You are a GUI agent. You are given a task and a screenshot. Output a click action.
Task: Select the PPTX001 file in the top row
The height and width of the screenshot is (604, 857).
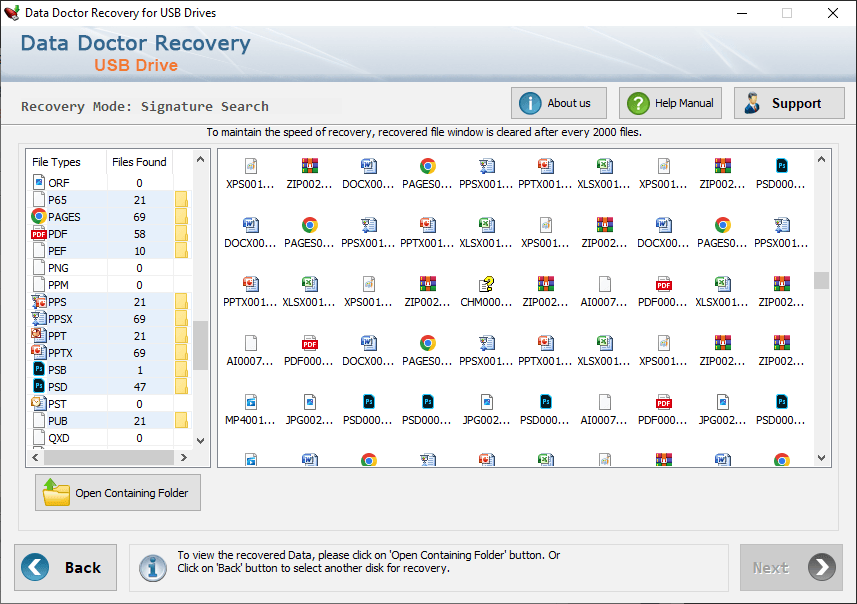pos(545,174)
